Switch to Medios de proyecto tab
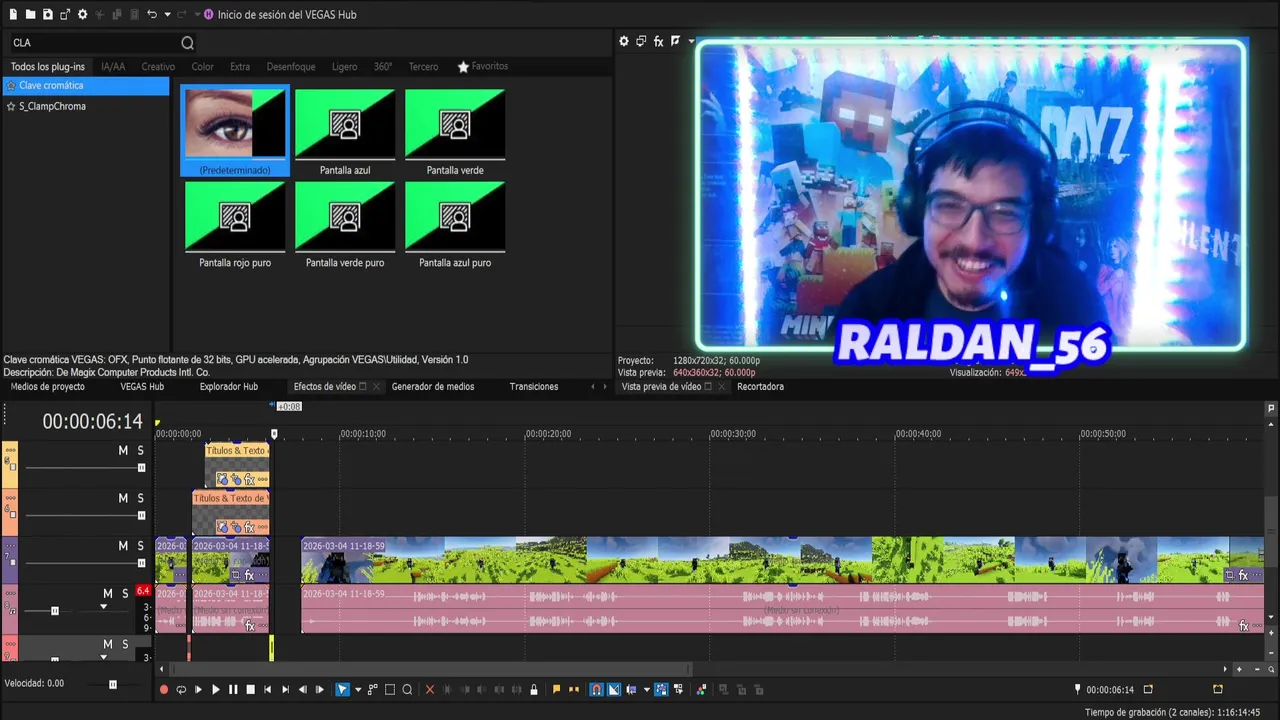The image size is (1280, 720). tap(48, 387)
